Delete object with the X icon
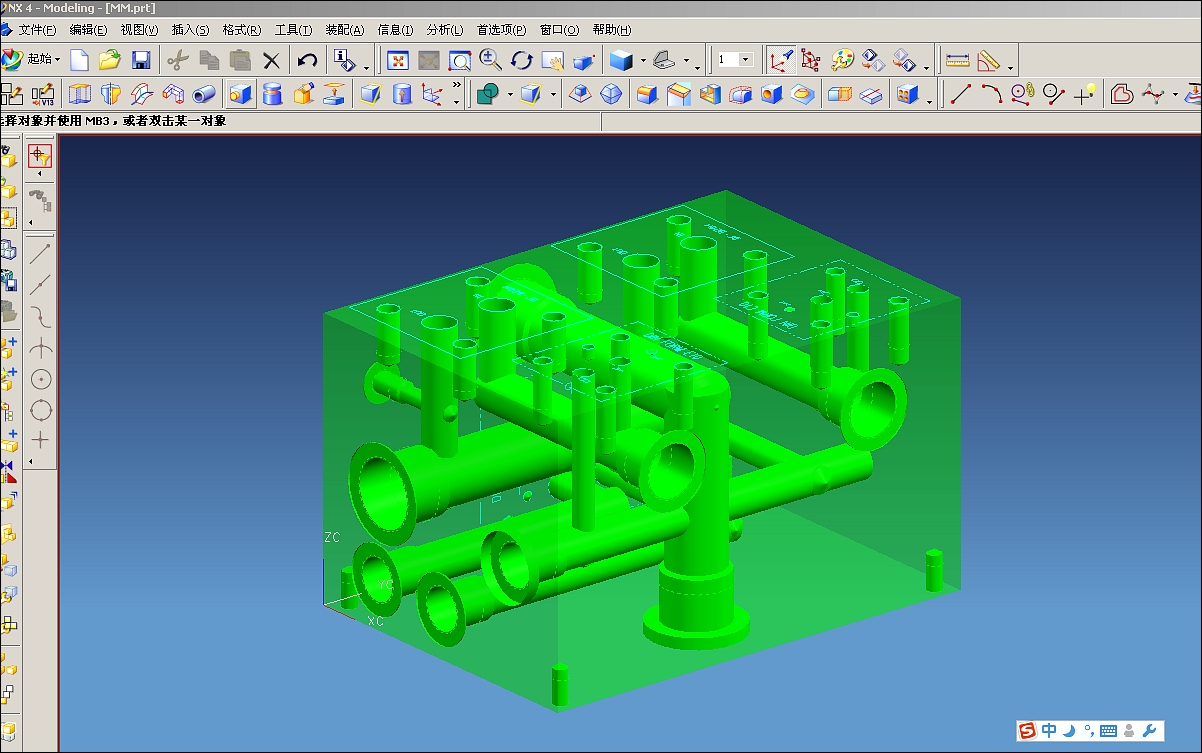1202x753 pixels. 271,60
